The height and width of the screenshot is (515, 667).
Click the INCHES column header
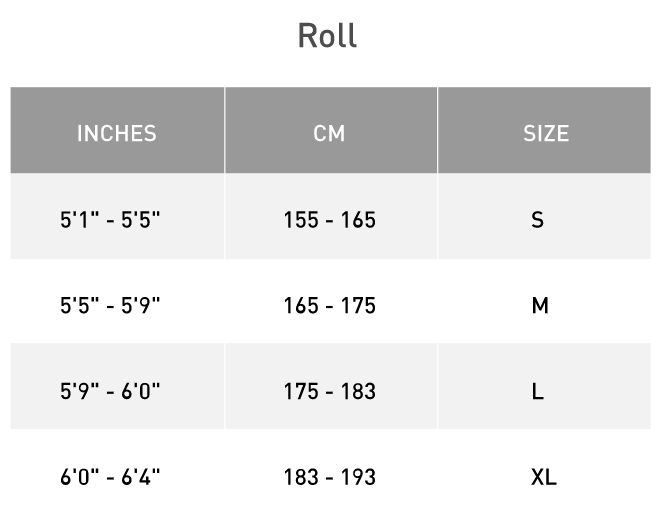click(117, 133)
